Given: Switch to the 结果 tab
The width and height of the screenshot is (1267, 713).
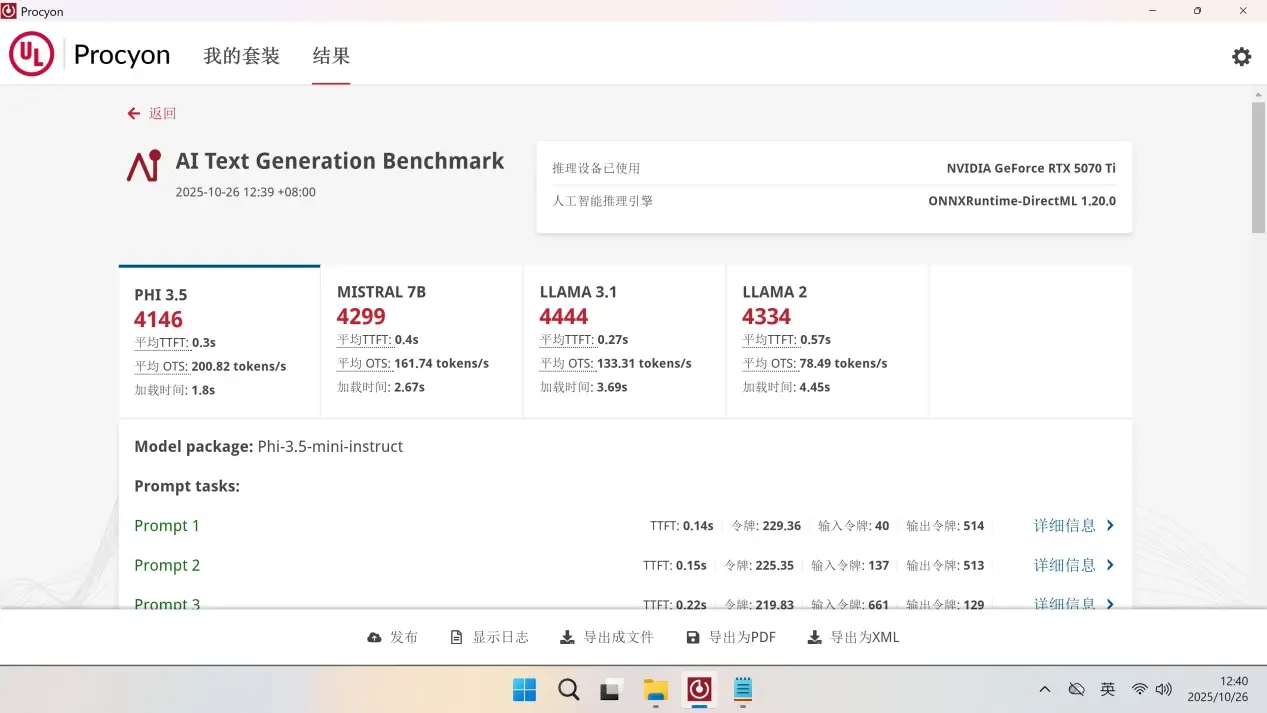Looking at the screenshot, I should [x=331, y=56].
